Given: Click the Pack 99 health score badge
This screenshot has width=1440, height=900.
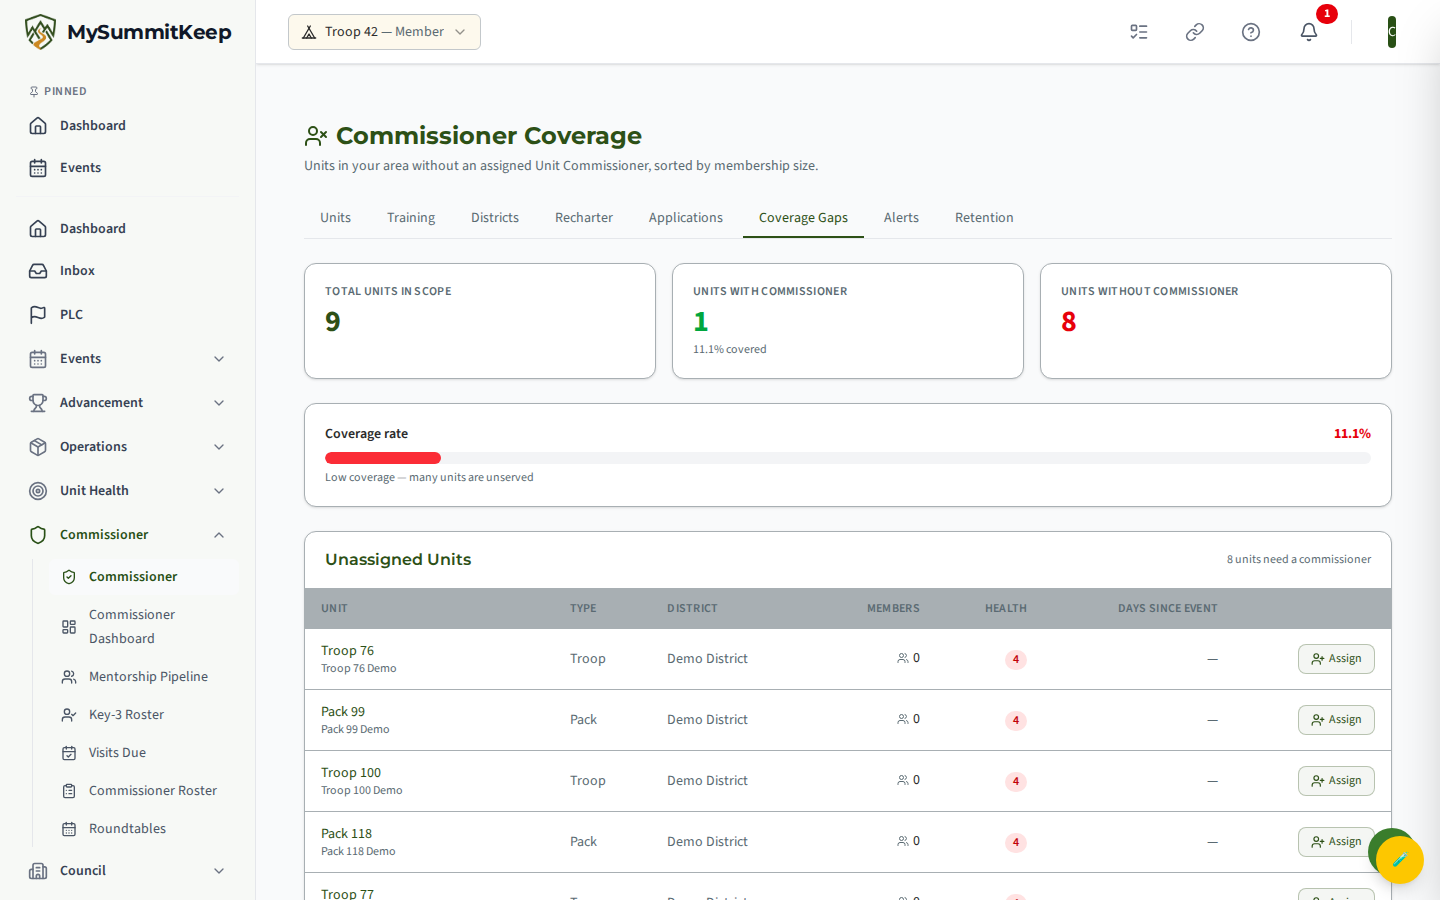Looking at the screenshot, I should coord(1016,720).
